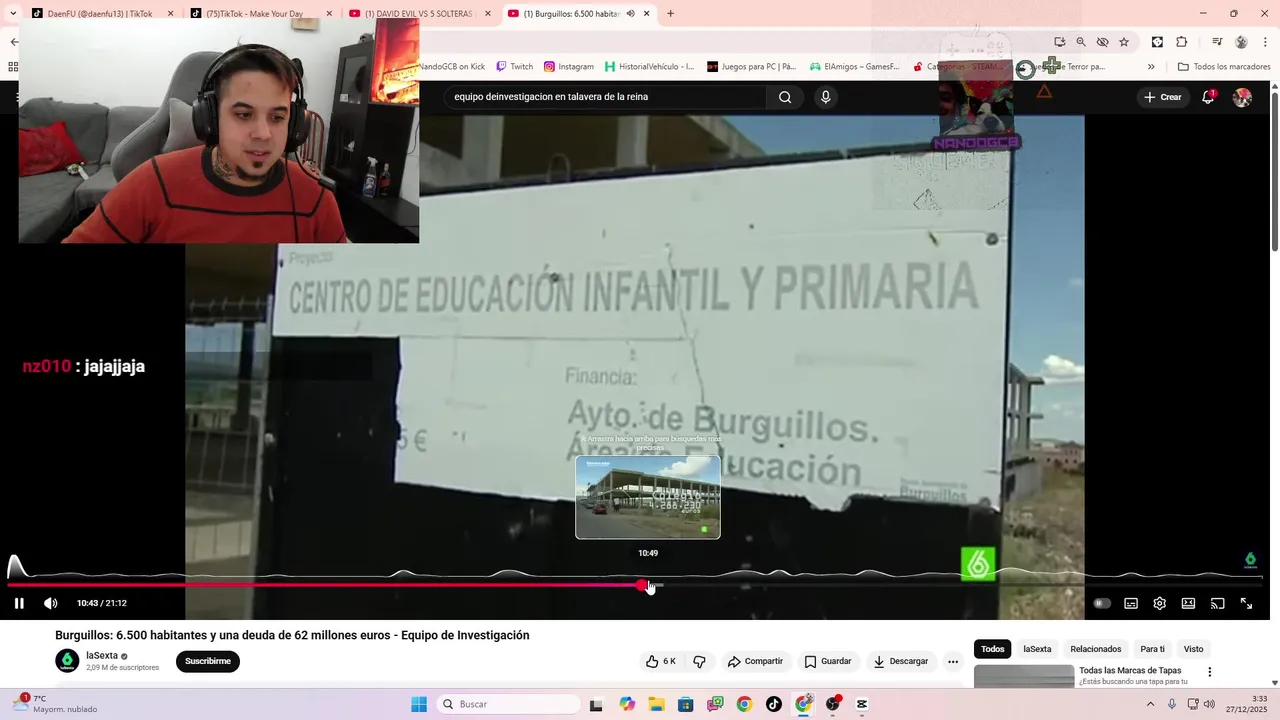Open the Windows Start menu
The width and height of the screenshot is (1280, 720).
pyautogui.click(x=419, y=704)
